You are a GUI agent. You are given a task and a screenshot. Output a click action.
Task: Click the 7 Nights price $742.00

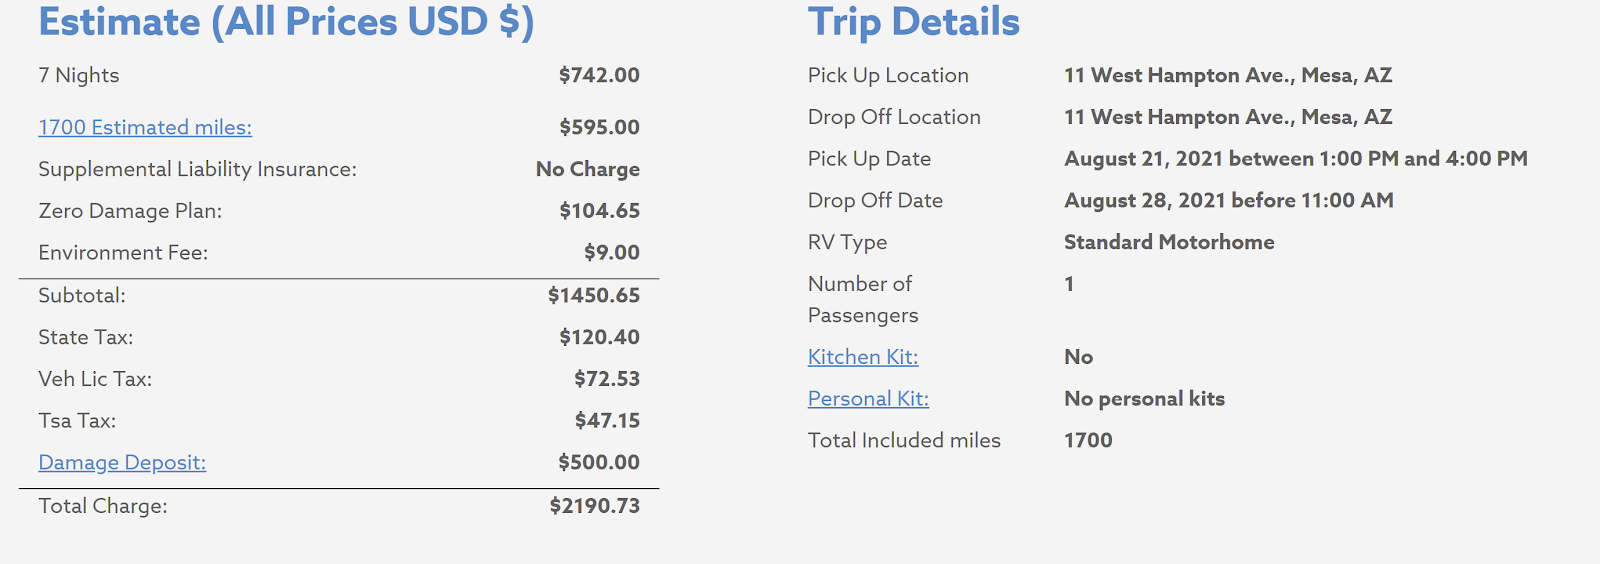599,75
